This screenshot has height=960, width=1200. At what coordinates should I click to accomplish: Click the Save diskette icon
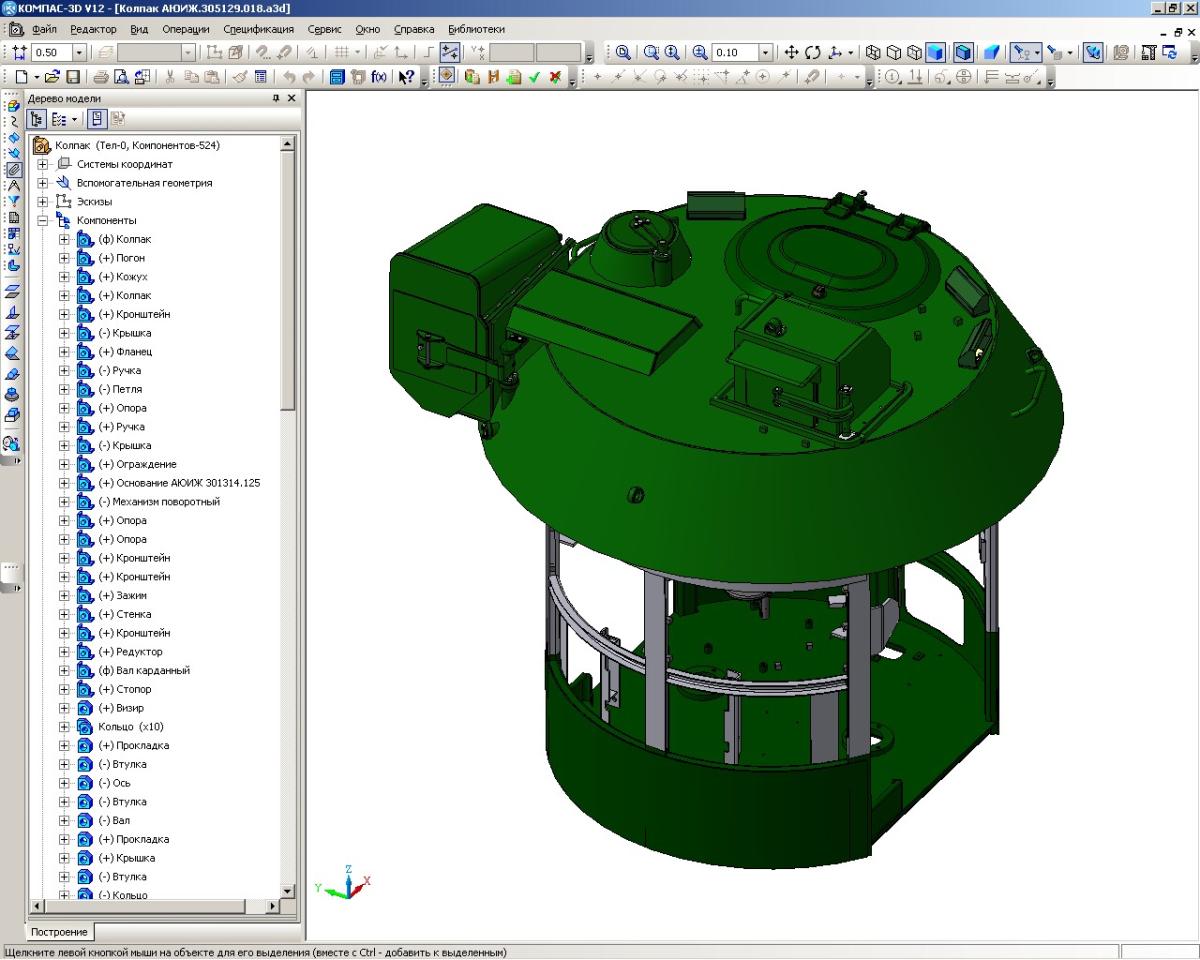pos(72,77)
